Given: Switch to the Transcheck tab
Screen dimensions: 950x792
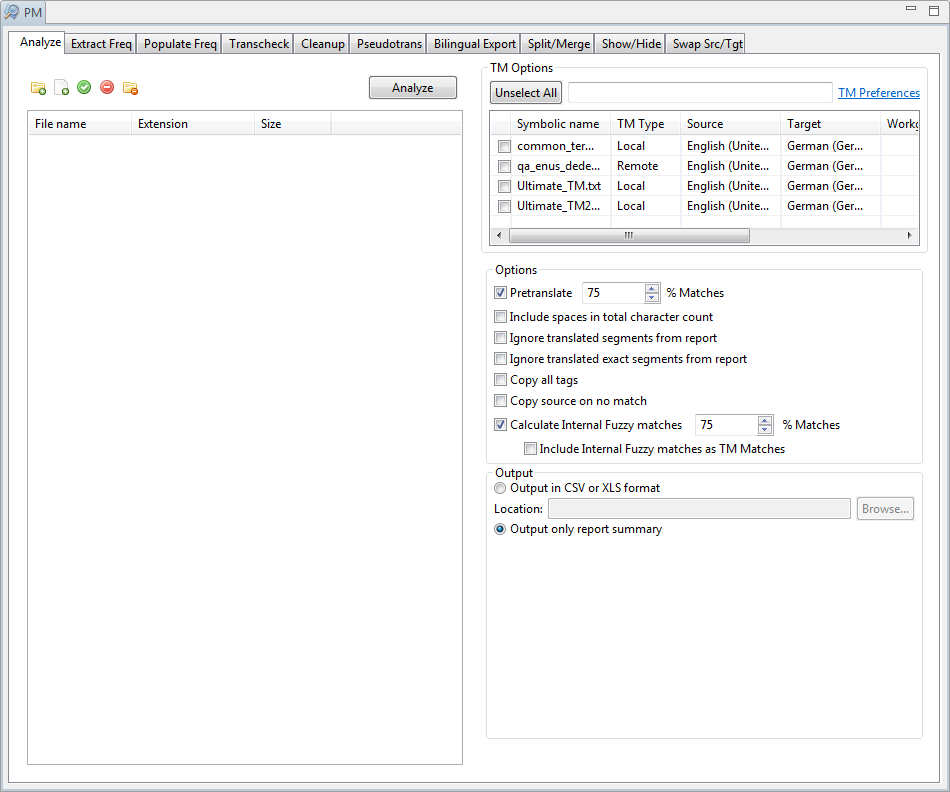Looking at the screenshot, I should pyautogui.click(x=258, y=44).
